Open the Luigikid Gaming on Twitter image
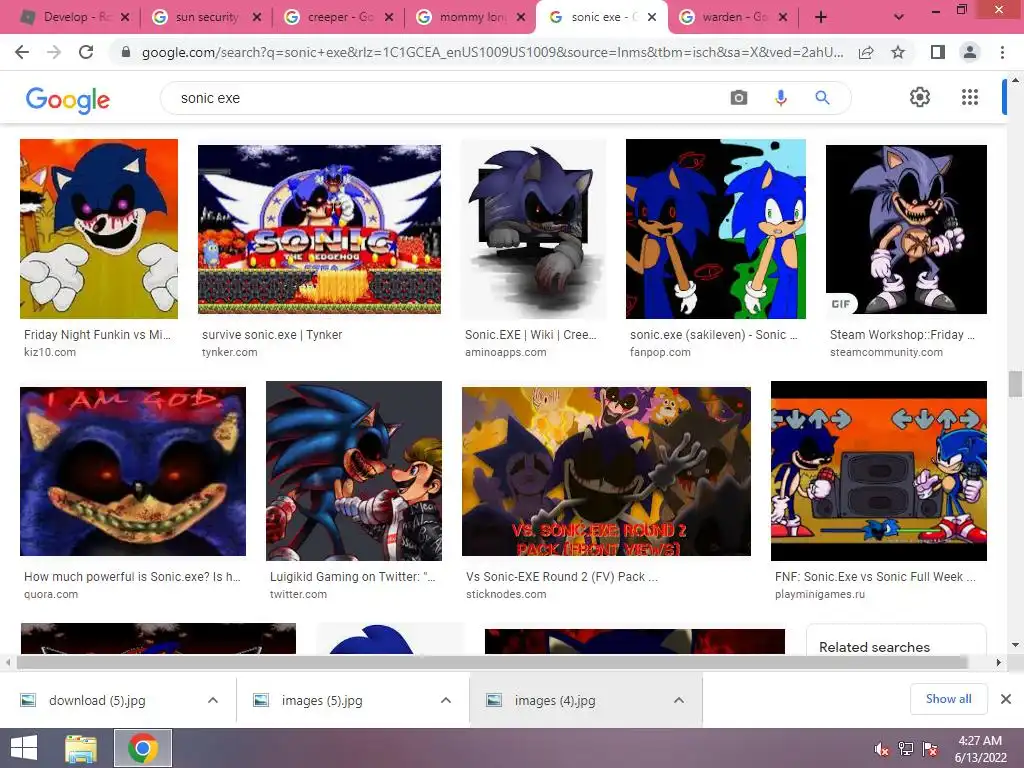This screenshot has width=1024, height=768. point(354,471)
